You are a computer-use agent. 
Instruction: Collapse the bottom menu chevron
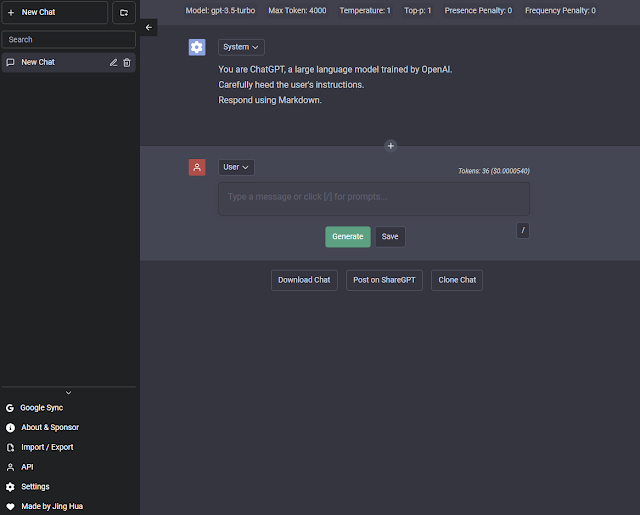[69, 393]
